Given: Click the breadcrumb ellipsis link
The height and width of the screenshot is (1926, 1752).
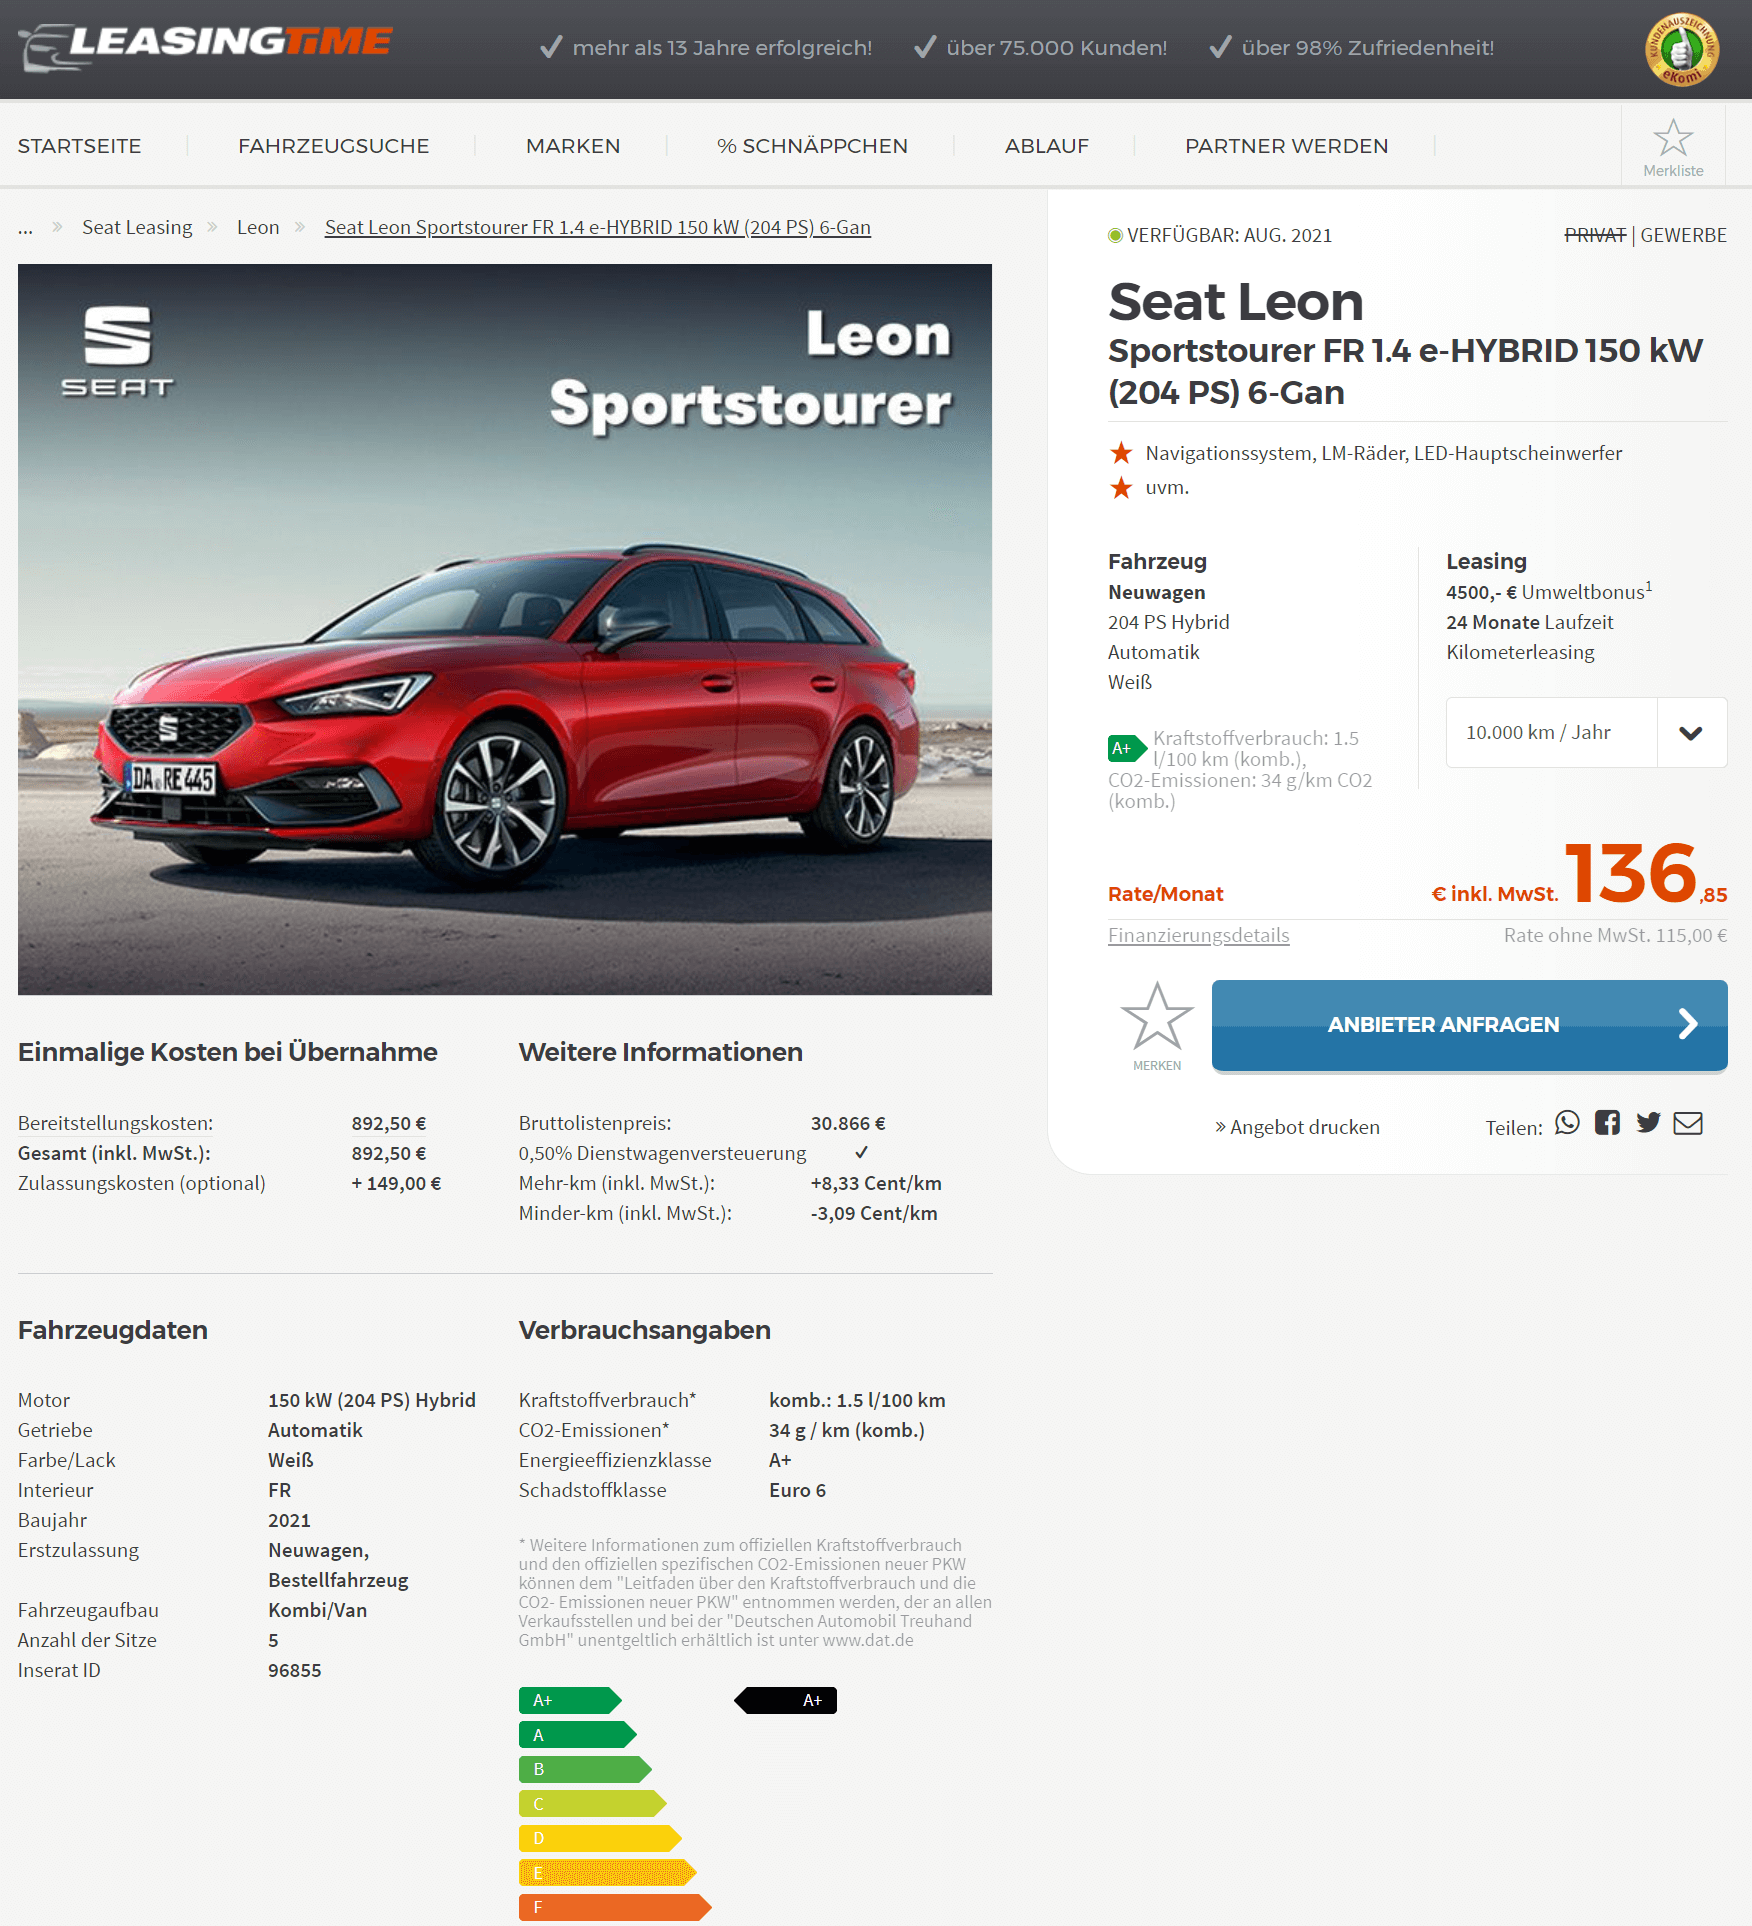Looking at the screenshot, I should point(26,229).
